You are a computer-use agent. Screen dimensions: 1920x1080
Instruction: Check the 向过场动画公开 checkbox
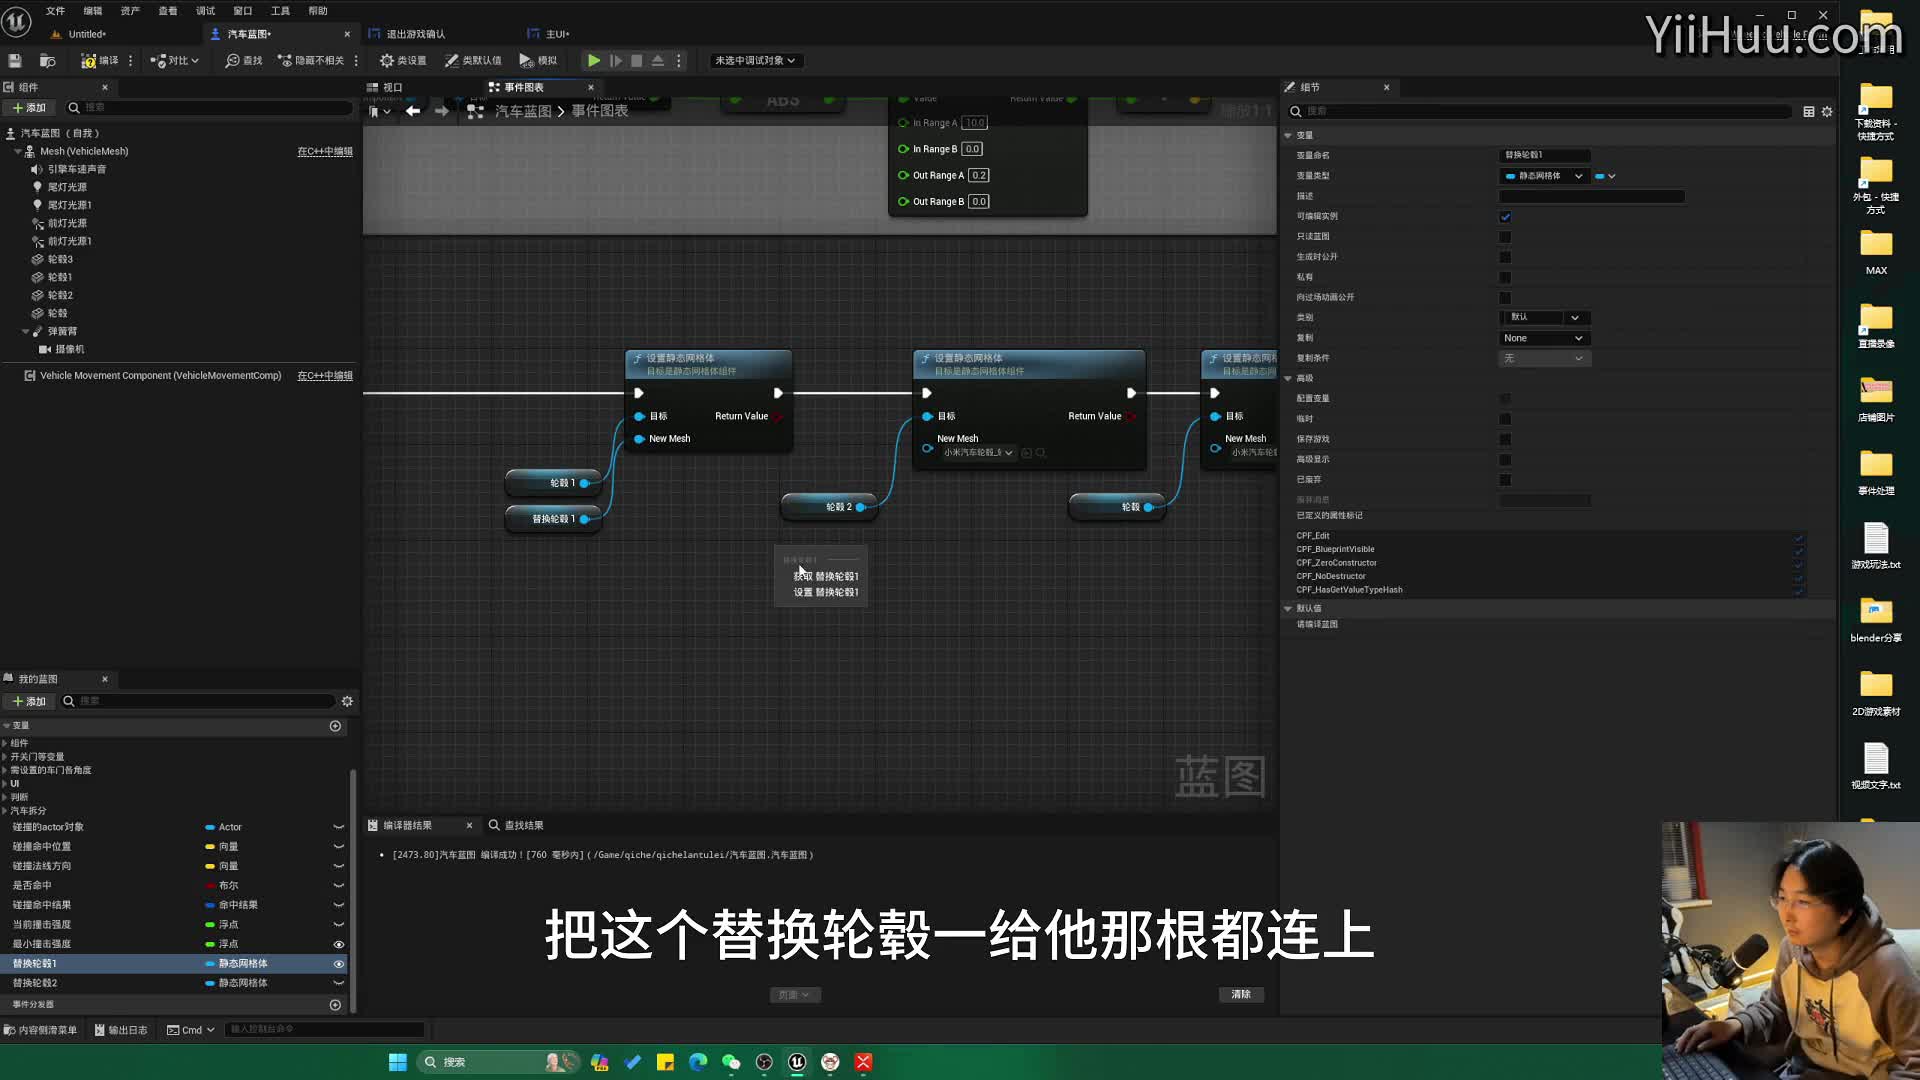[1505, 298]
